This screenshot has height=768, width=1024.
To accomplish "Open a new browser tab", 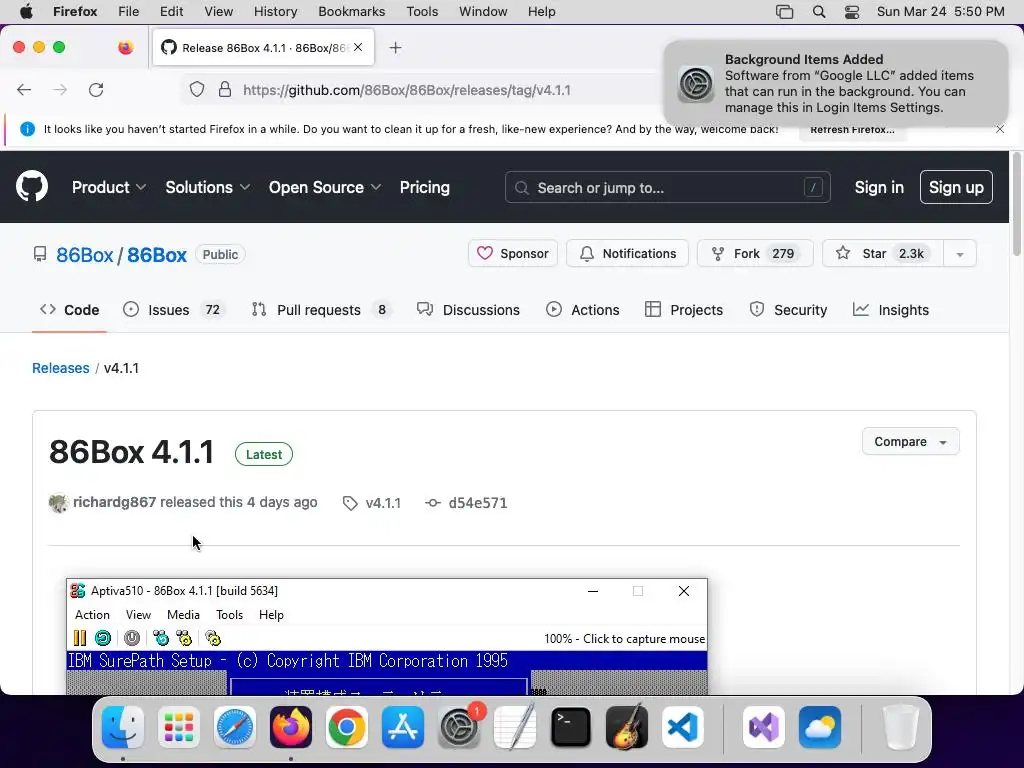I will [x=395, y=48].
